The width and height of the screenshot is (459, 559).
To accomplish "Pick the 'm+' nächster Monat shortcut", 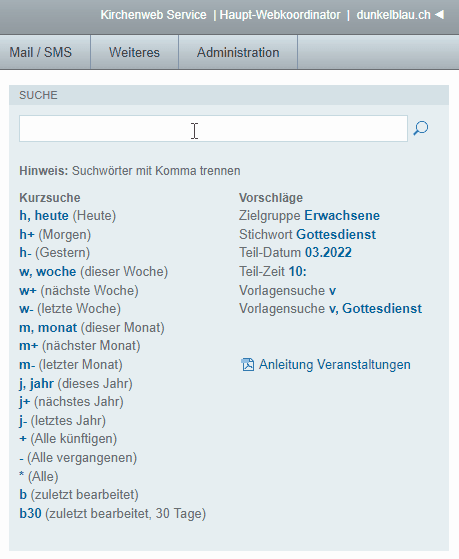I will (29, 346).
